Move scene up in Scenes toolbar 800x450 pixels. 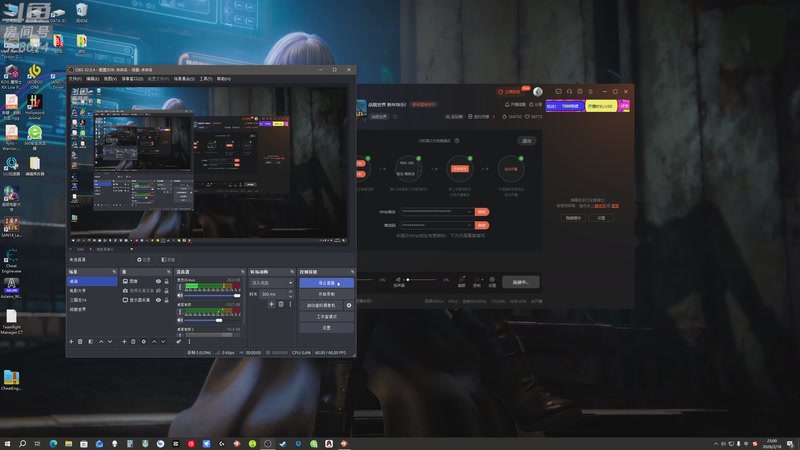coord(101,341)
